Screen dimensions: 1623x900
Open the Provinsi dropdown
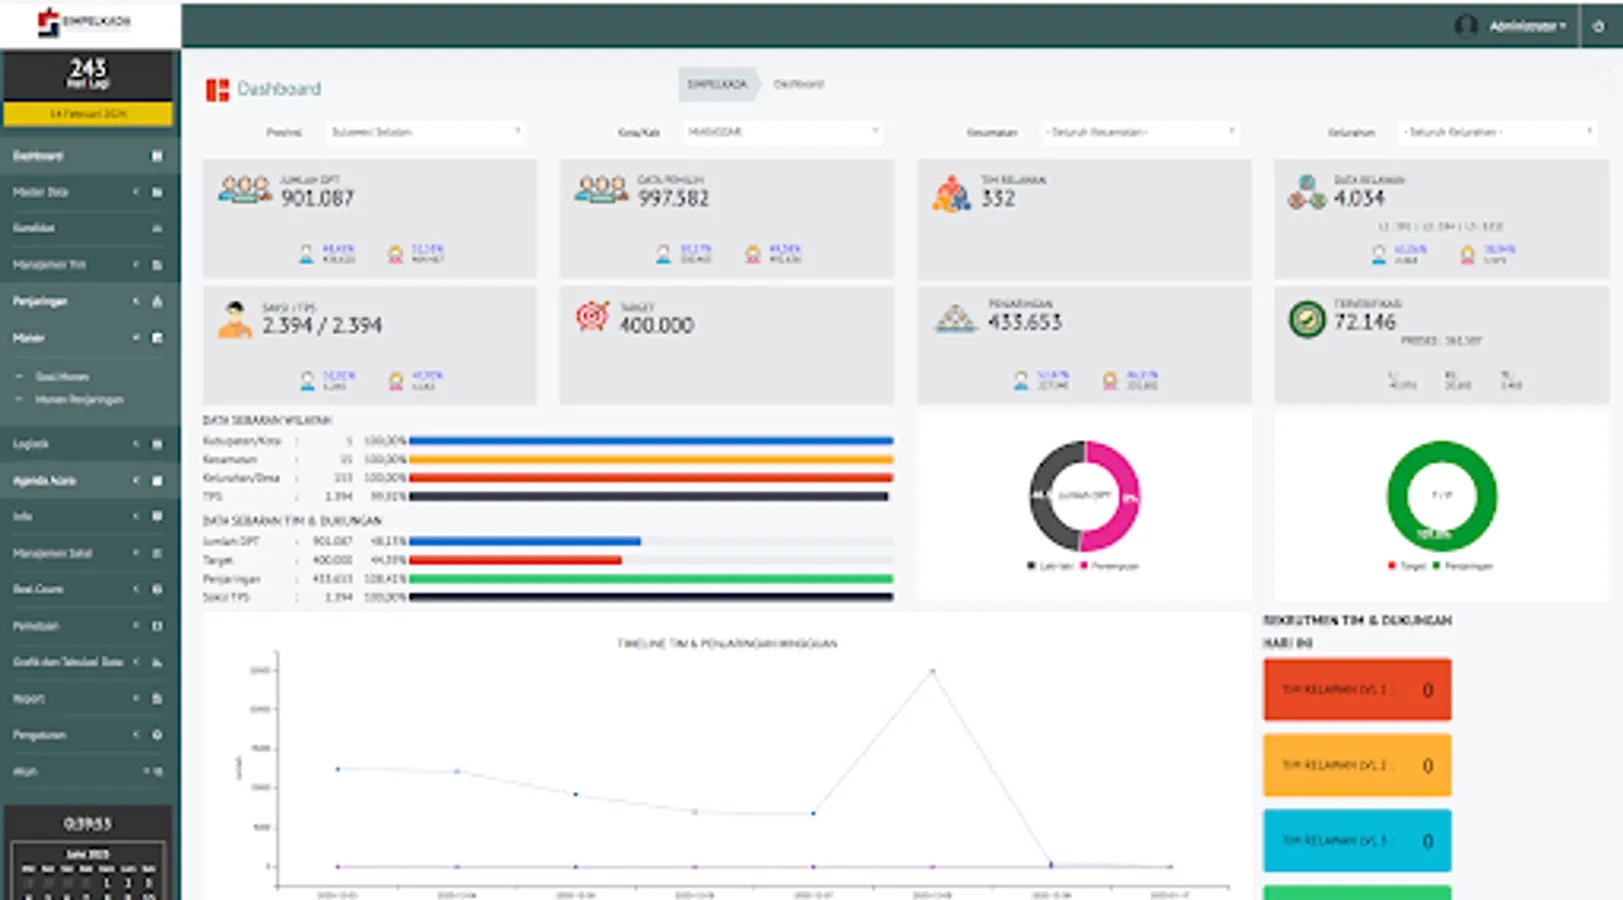point(425,132)
